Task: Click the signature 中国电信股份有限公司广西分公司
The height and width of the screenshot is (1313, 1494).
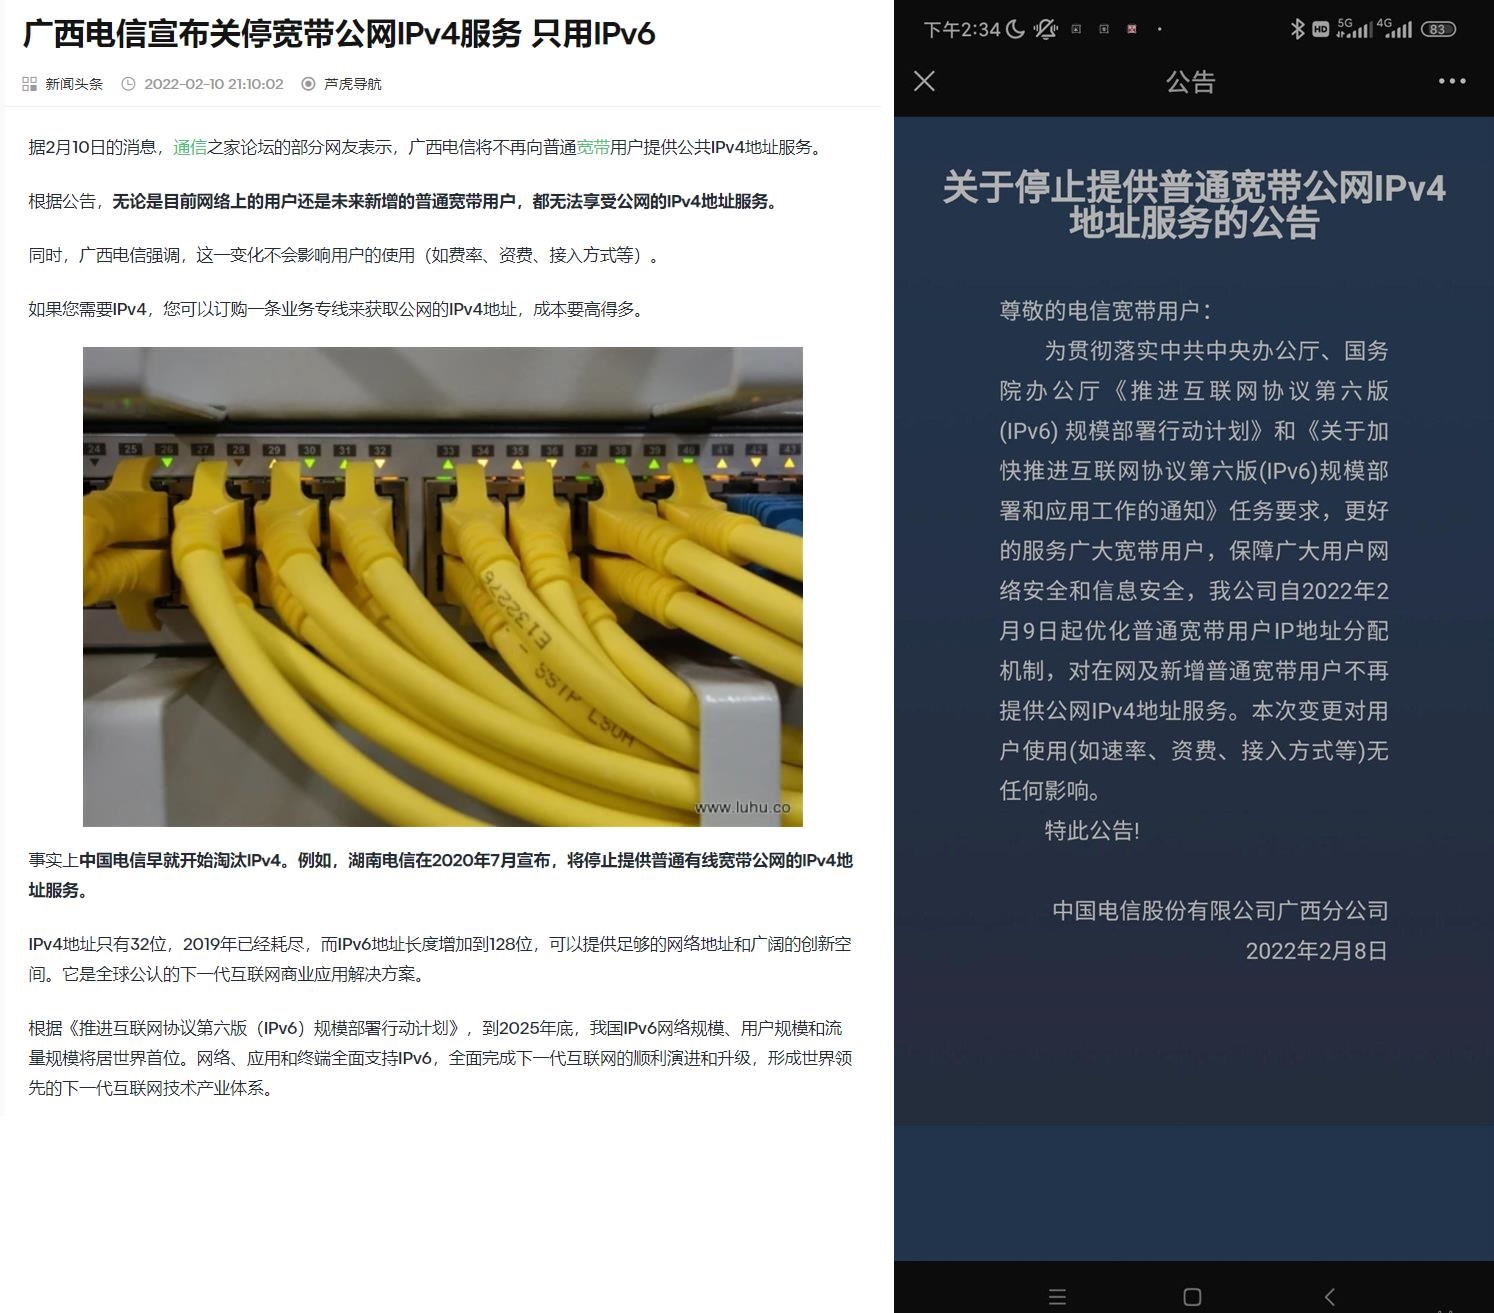Action: (1220, 910)
